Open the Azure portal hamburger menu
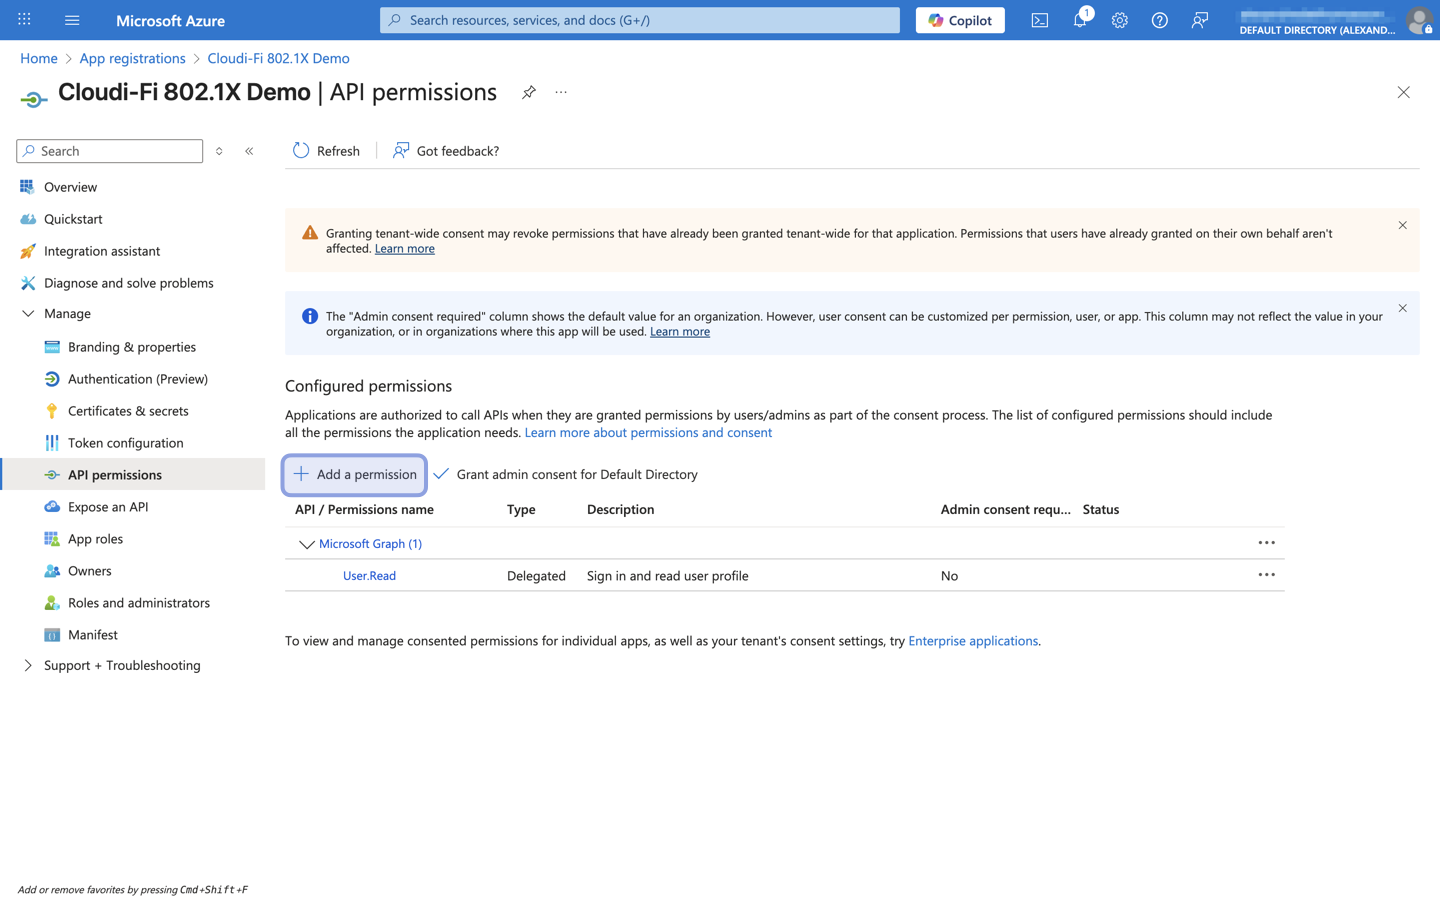1440x900 pixels. (x=72, y=20)
